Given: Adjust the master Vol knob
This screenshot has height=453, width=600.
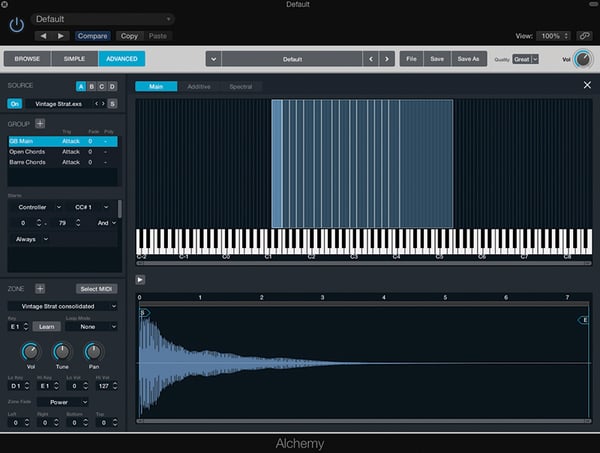Looking at the screenshot, I should [x=583, y=59].
